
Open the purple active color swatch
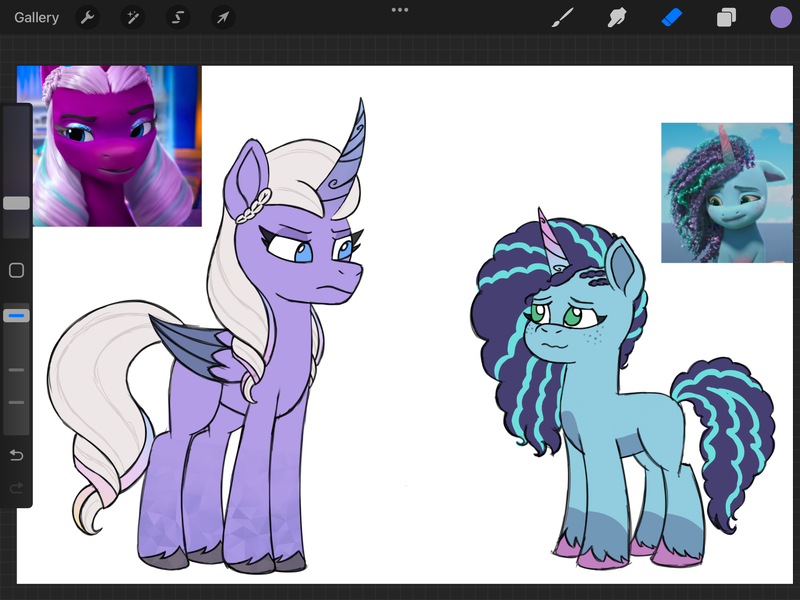781,17
